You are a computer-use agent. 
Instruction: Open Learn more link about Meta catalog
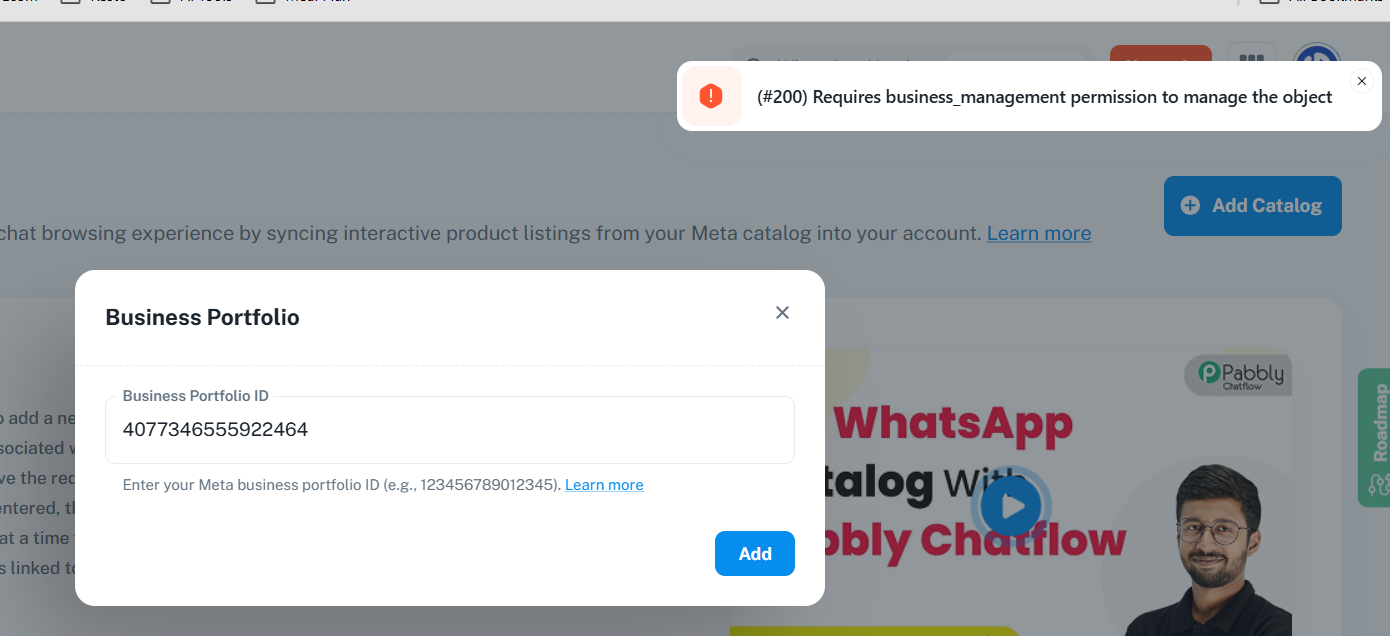coord(1039,233)
